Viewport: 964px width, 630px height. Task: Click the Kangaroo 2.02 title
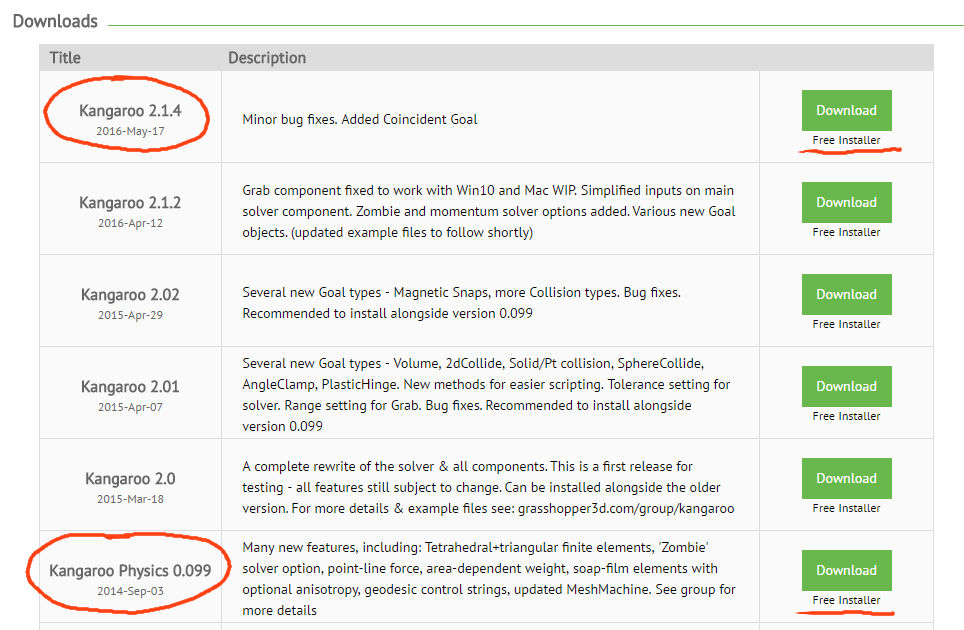tap(130, 295)
